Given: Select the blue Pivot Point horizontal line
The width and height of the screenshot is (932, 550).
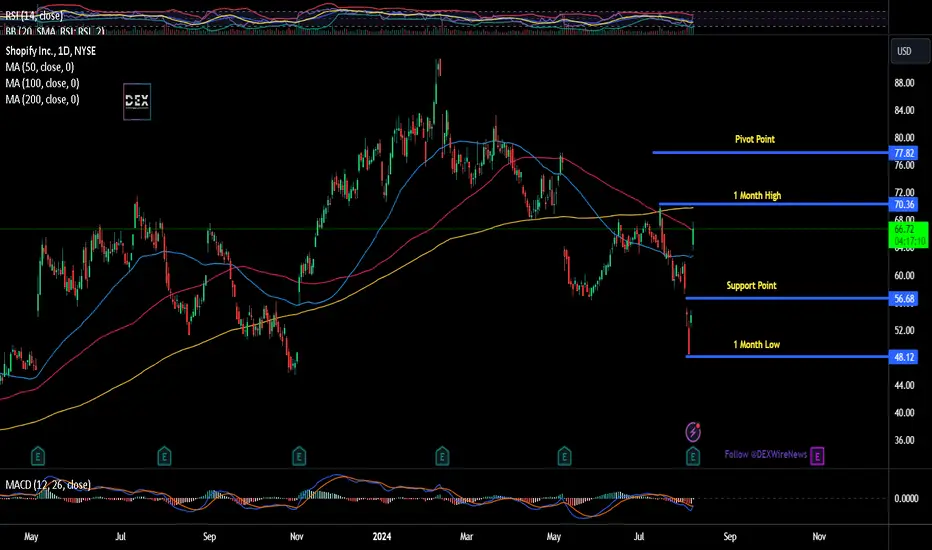Looking at the screenshot, I should tap(770, 153).
